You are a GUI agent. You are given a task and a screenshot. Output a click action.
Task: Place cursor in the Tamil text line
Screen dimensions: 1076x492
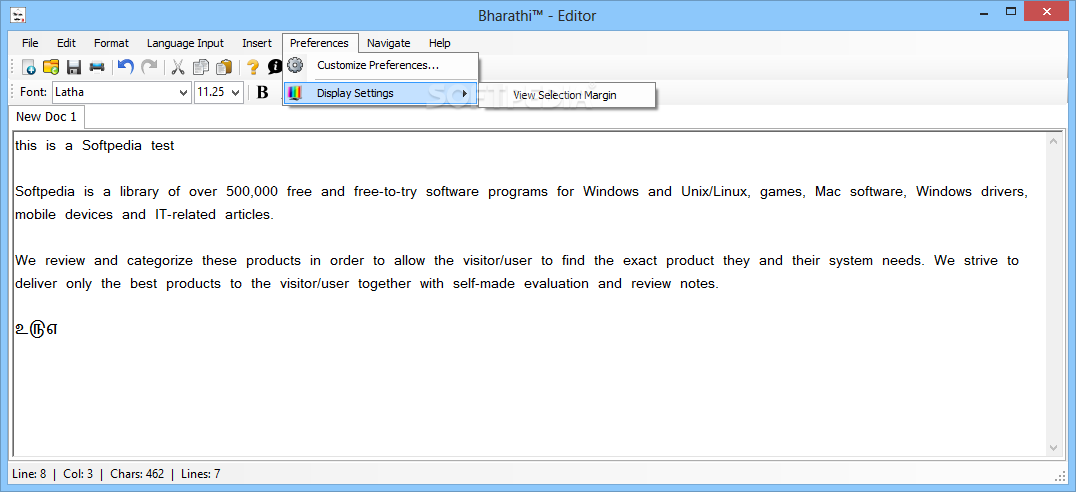pyautogui.click(x=36, y=328)
